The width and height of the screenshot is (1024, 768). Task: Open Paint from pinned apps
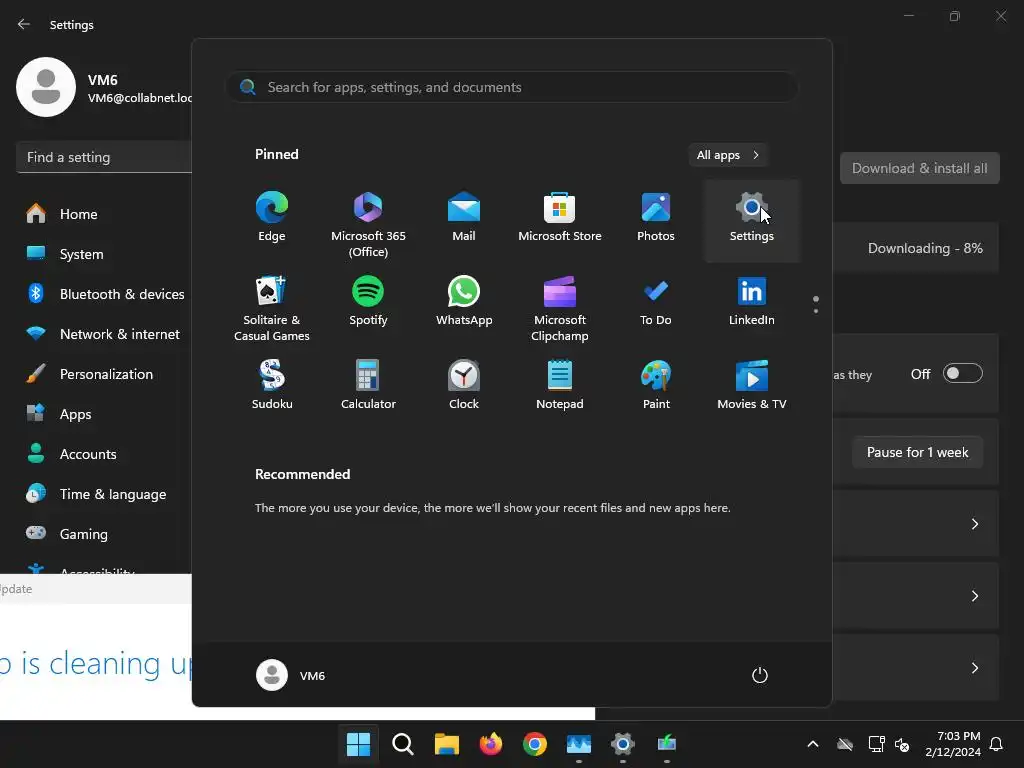click(x=656, y=385)
